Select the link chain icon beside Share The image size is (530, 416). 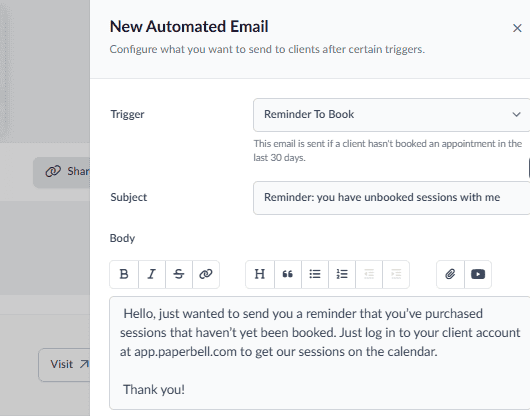[53, 171]
